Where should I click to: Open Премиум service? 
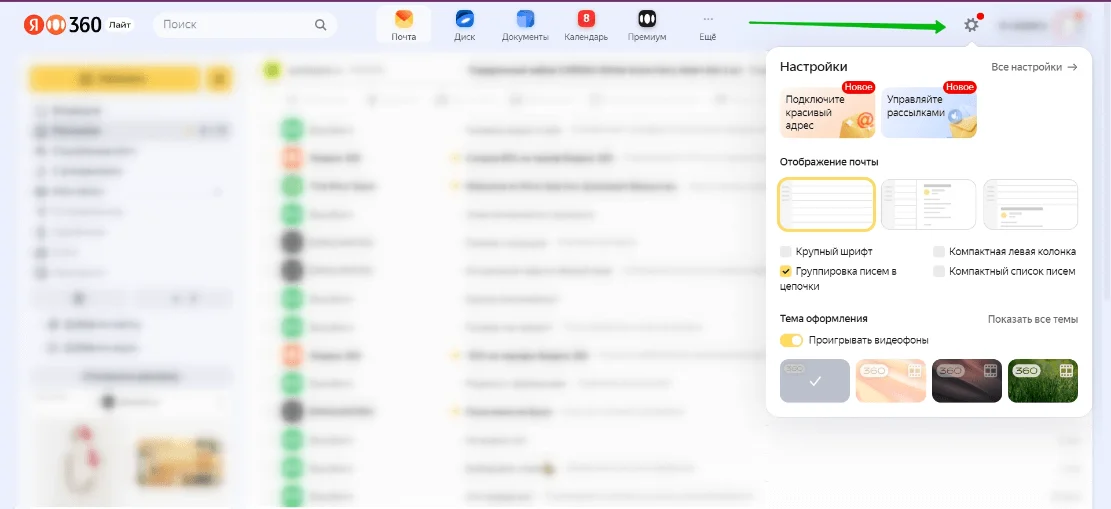(x=647, y=25)
